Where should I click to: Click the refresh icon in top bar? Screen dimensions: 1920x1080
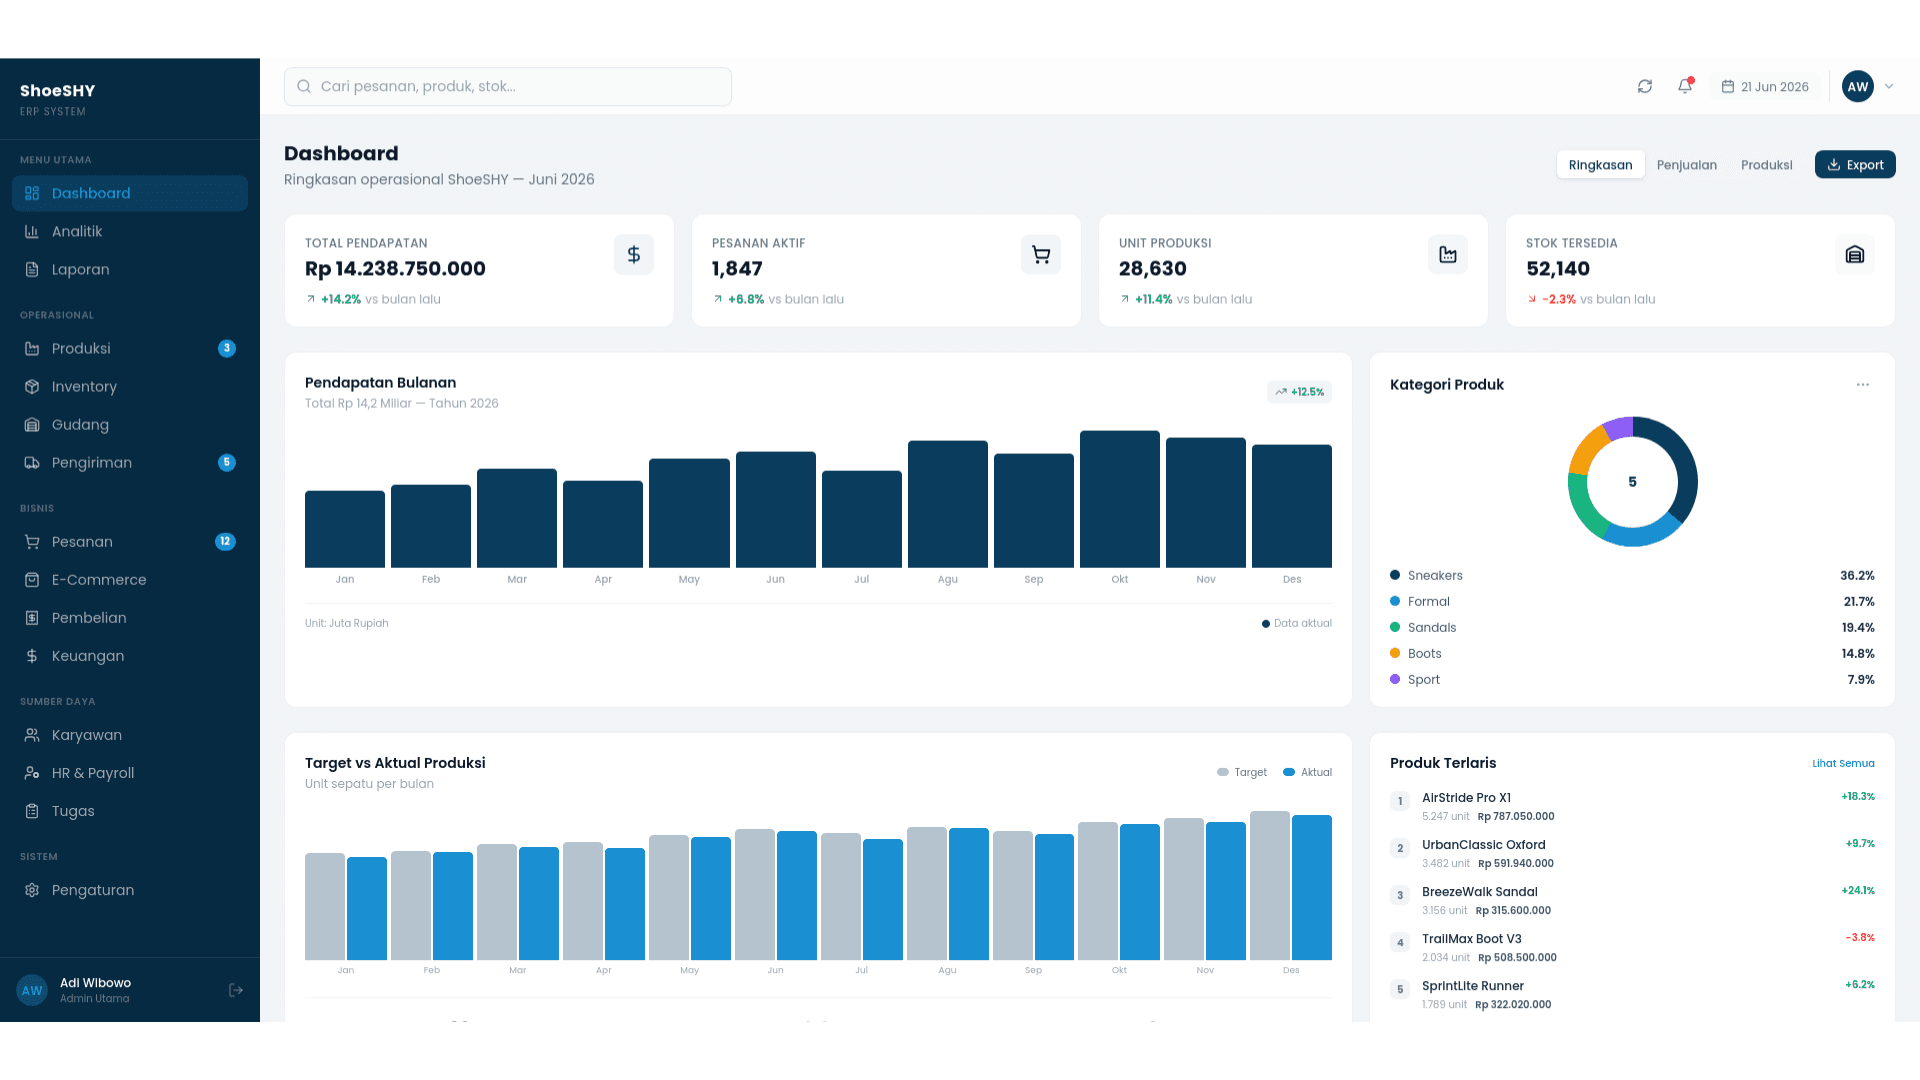[x=1645, y=86]
